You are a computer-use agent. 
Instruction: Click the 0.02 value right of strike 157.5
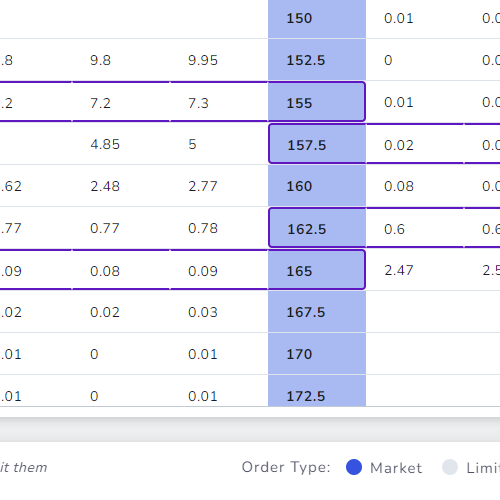[399, 145]
